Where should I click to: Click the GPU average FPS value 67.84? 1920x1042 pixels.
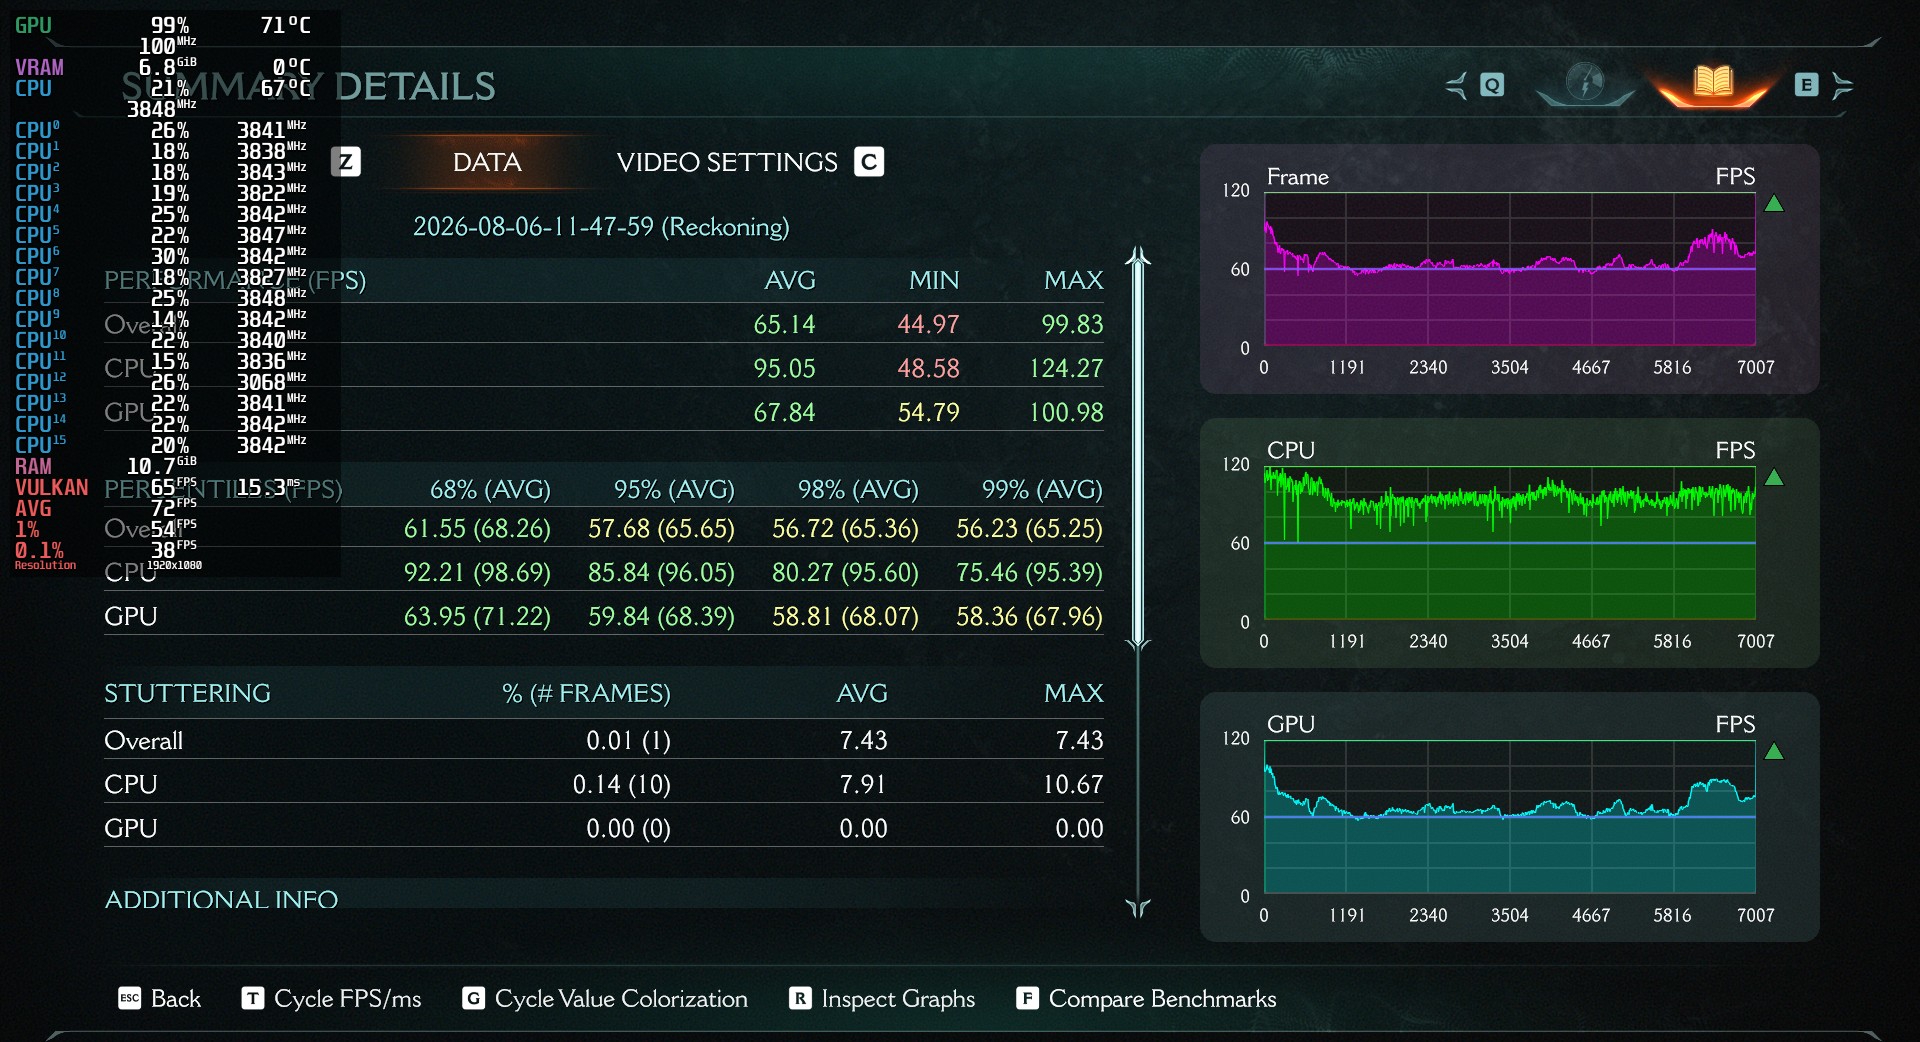tap(784, 412)
